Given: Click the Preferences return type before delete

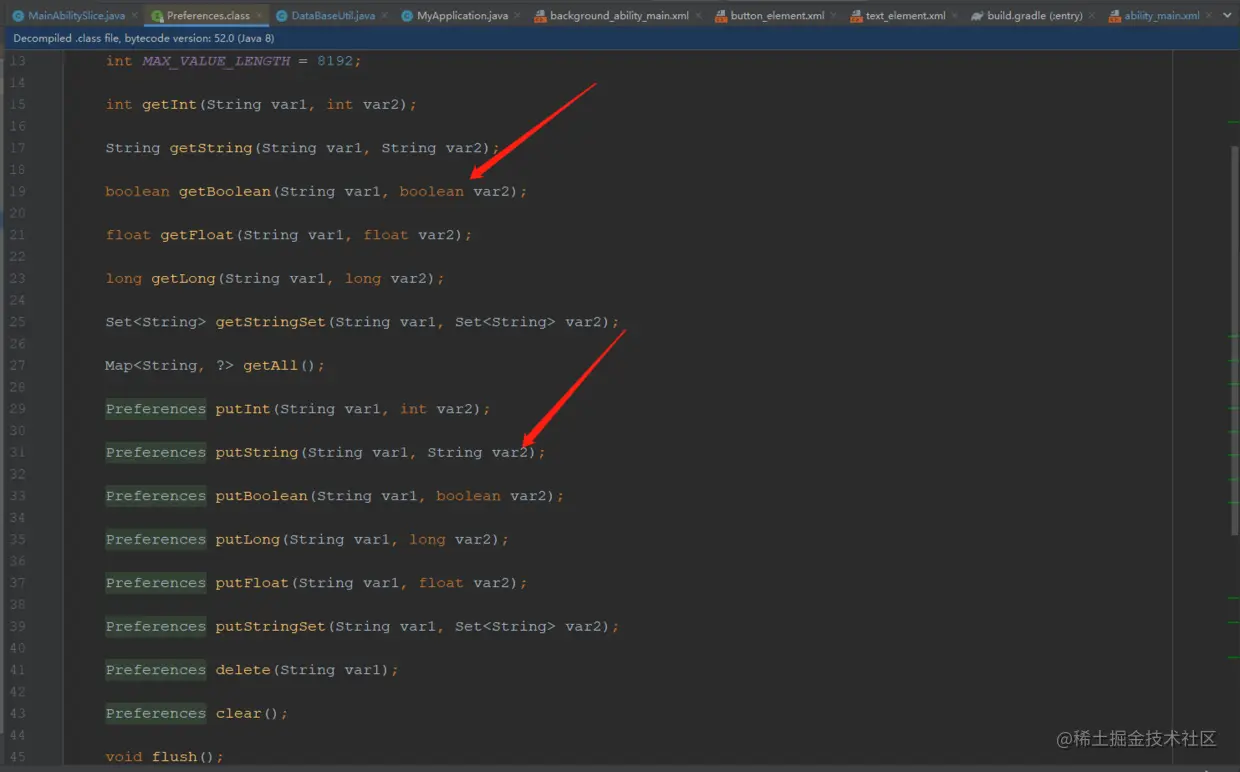Looking at the screenshot, I should point(155,670).
